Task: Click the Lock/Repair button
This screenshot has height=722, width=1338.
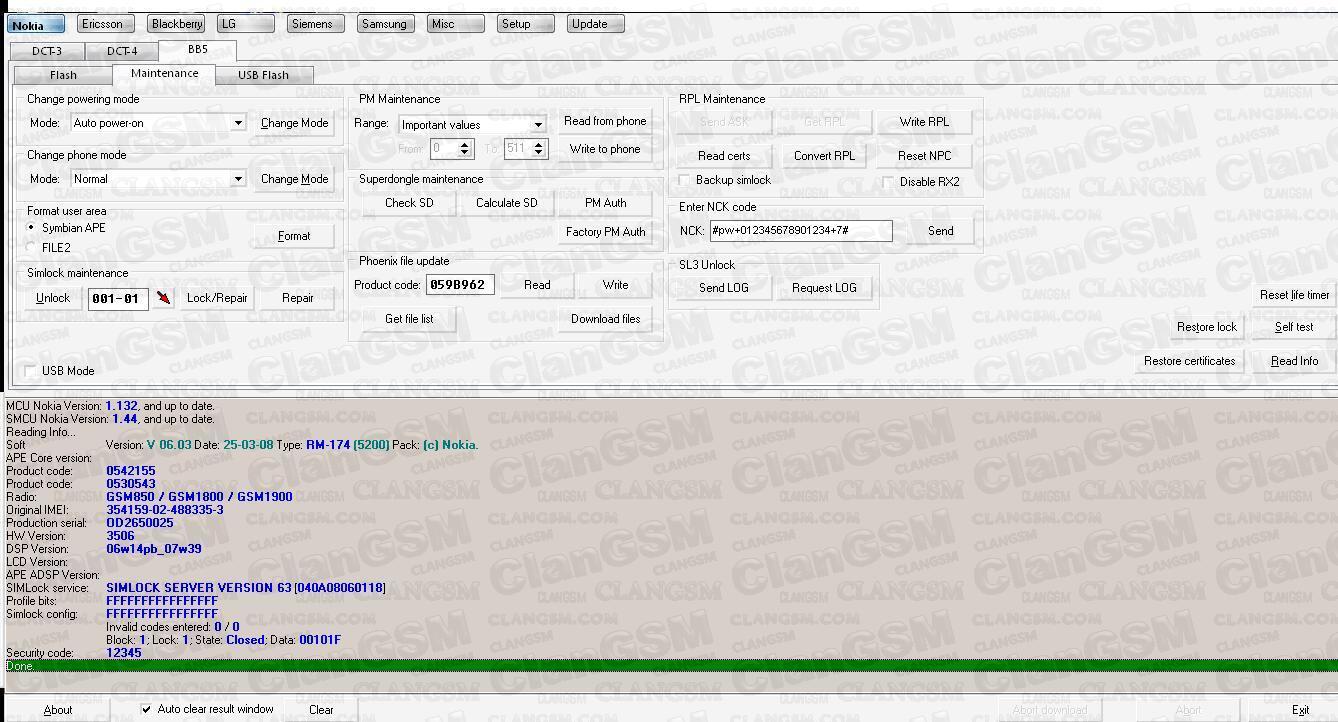Action: tap(217, 298)
